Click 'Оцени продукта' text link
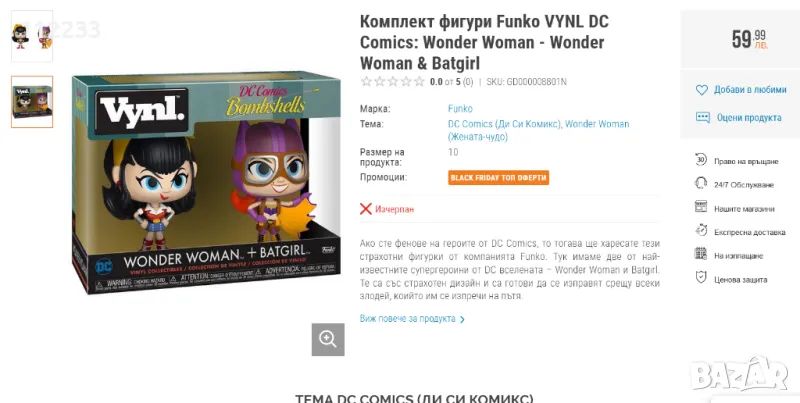 (749, 117)
